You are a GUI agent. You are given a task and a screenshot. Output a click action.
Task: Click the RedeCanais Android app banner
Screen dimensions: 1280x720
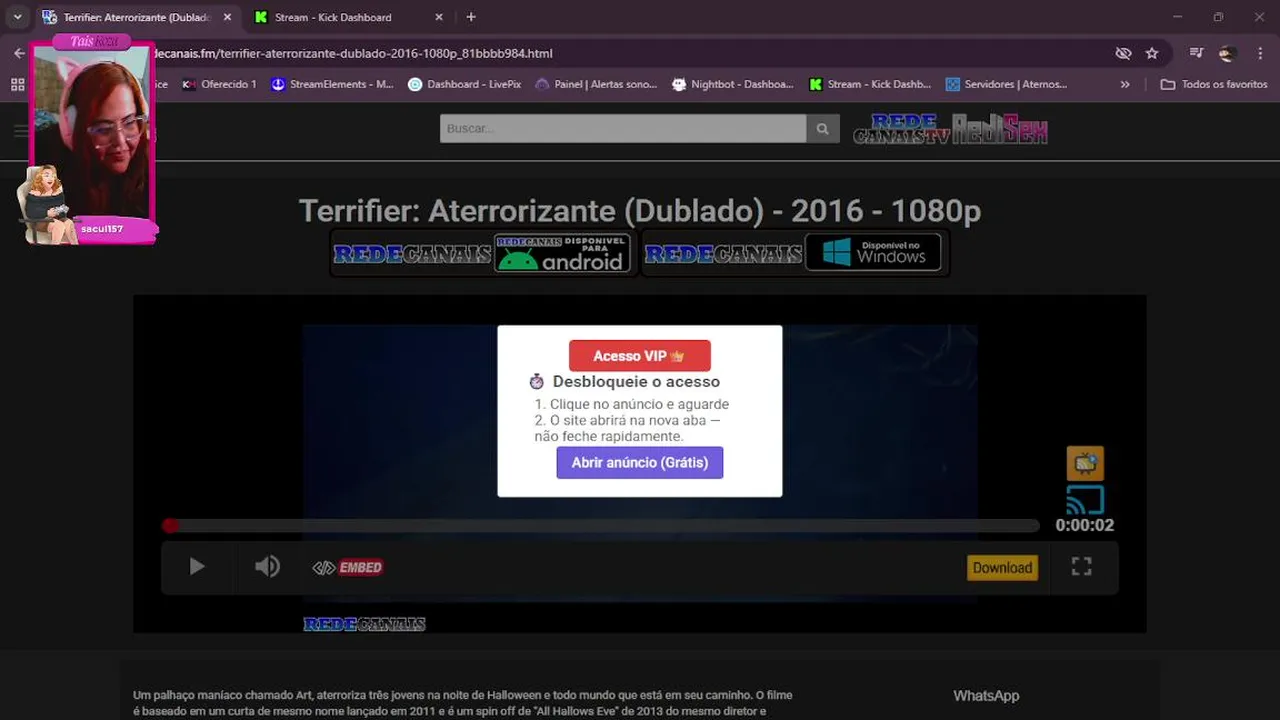tap(482, 254)
